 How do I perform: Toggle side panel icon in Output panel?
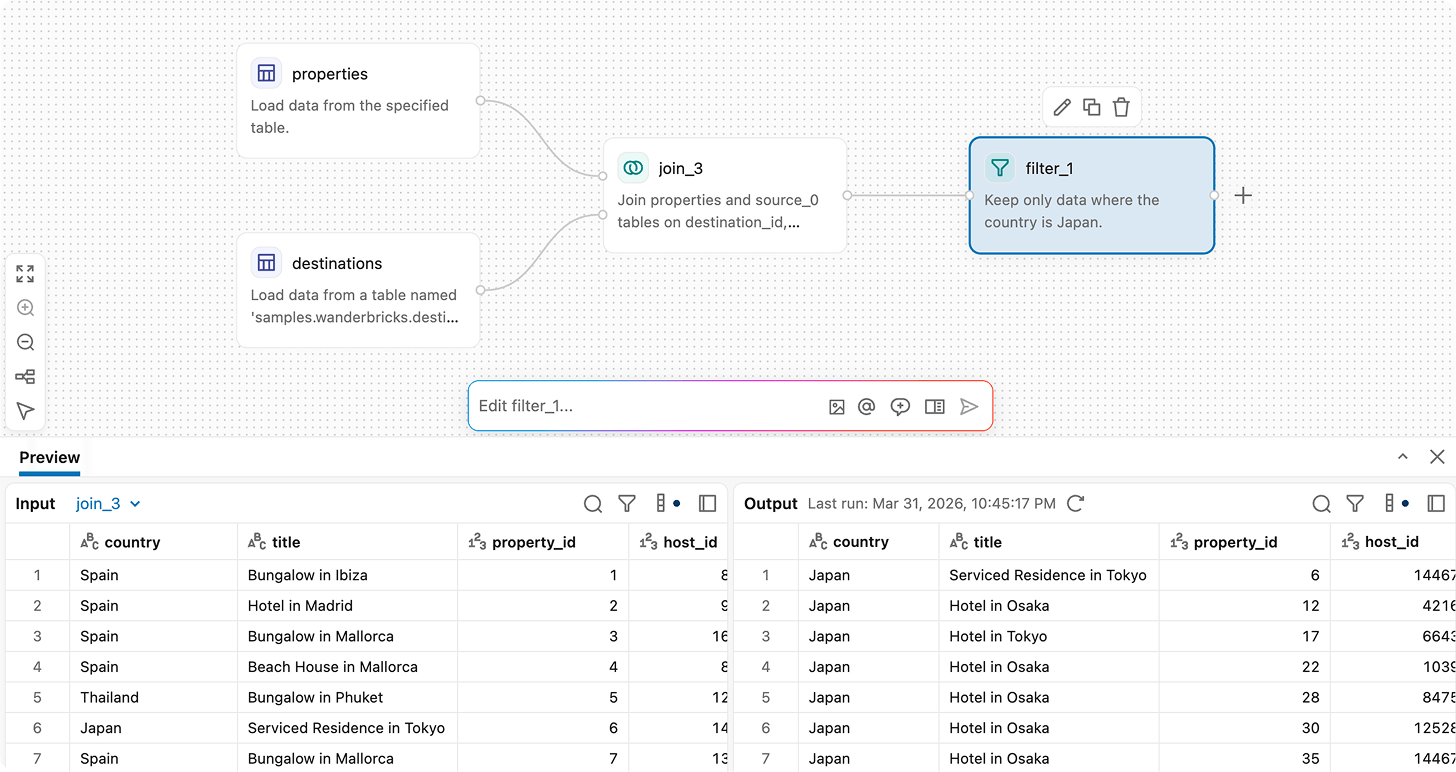click(x=1437, y=504)
